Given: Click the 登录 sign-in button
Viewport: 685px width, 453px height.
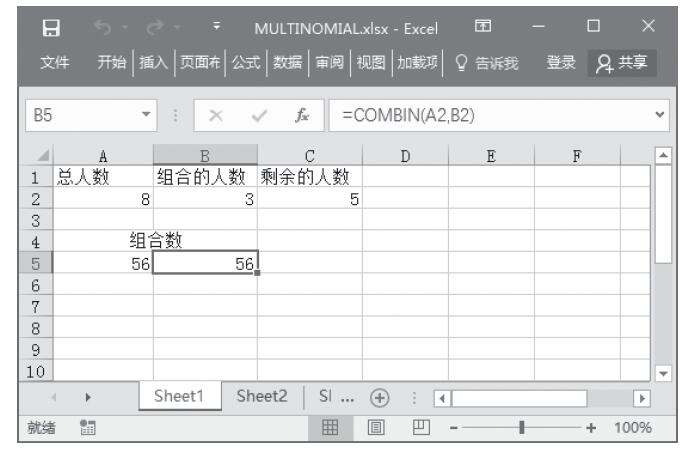Looking at the screenshot, I should coord(562,64).
